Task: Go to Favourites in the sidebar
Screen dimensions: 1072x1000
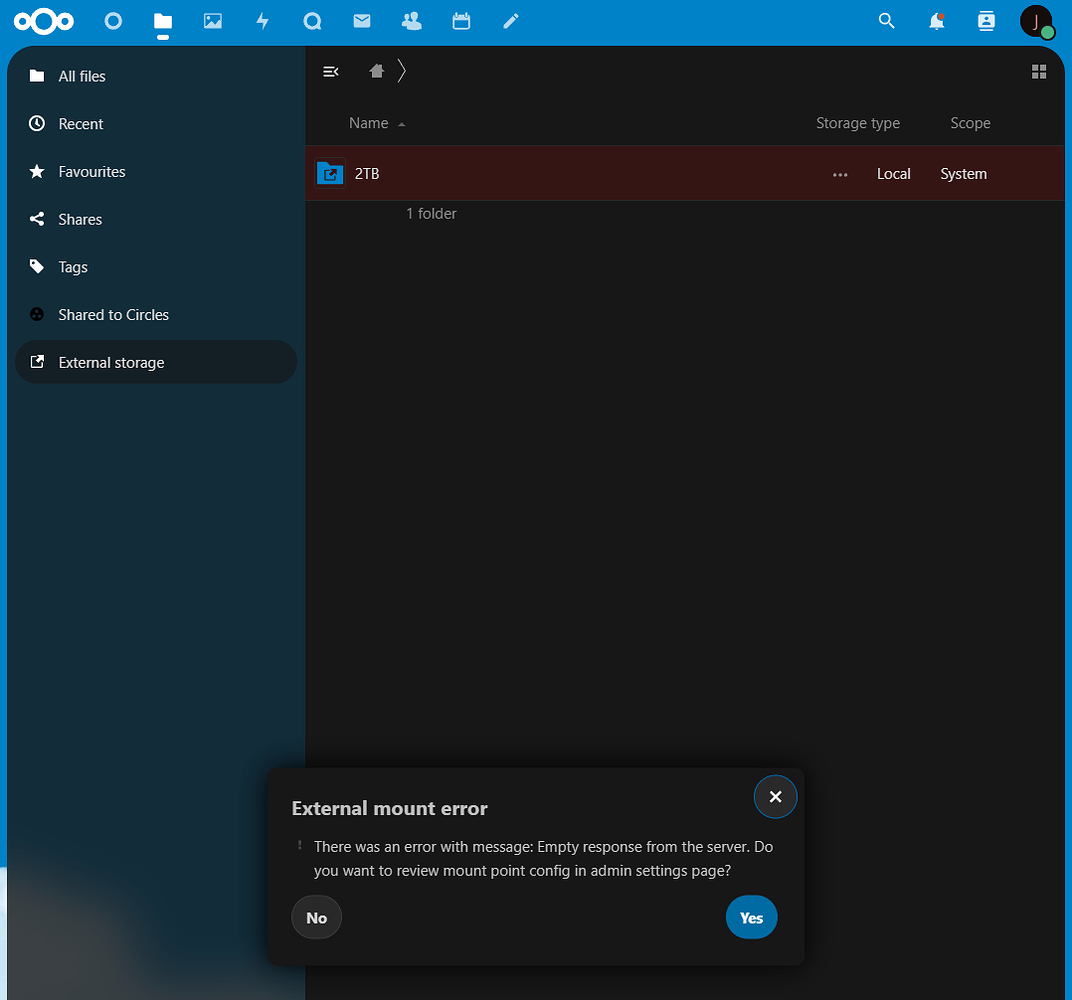Action: (91, 171)
